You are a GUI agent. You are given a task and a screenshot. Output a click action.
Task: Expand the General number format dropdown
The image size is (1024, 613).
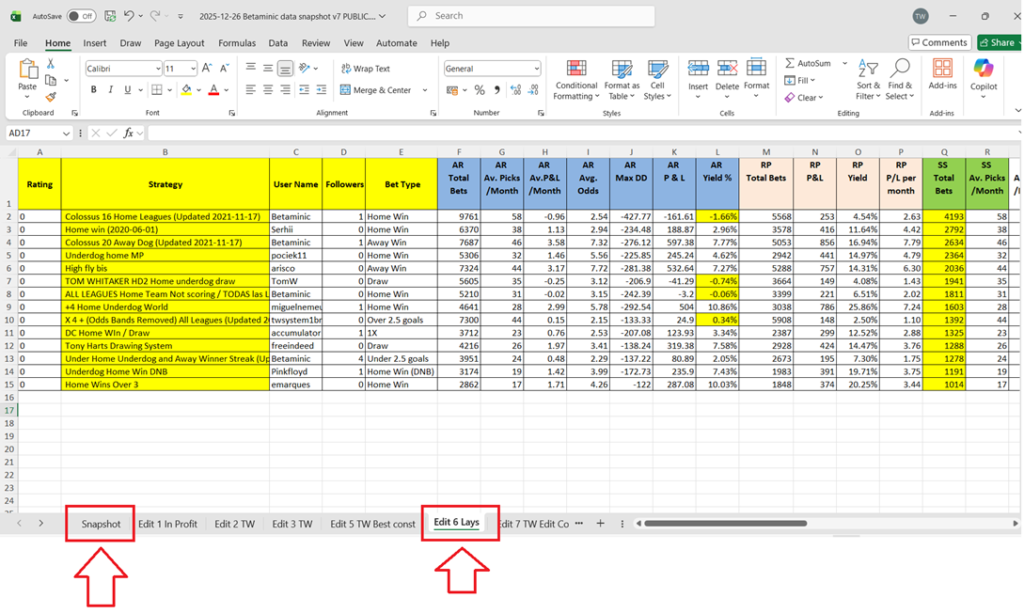click(x=536, y=69)
